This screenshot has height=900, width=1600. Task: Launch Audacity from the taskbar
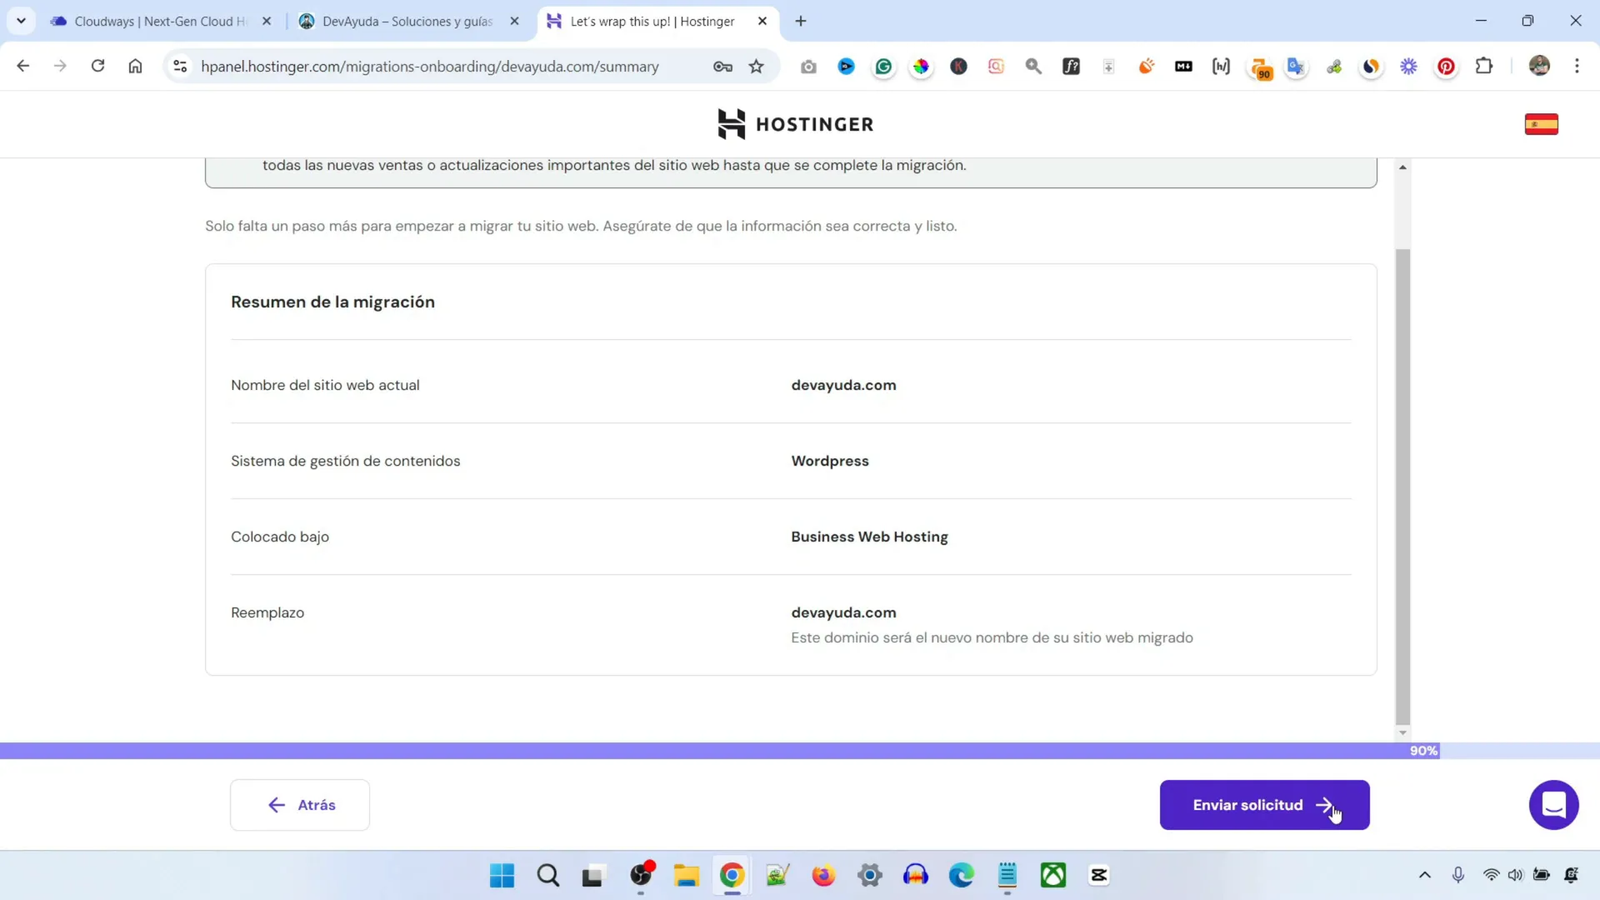[915, 875]
